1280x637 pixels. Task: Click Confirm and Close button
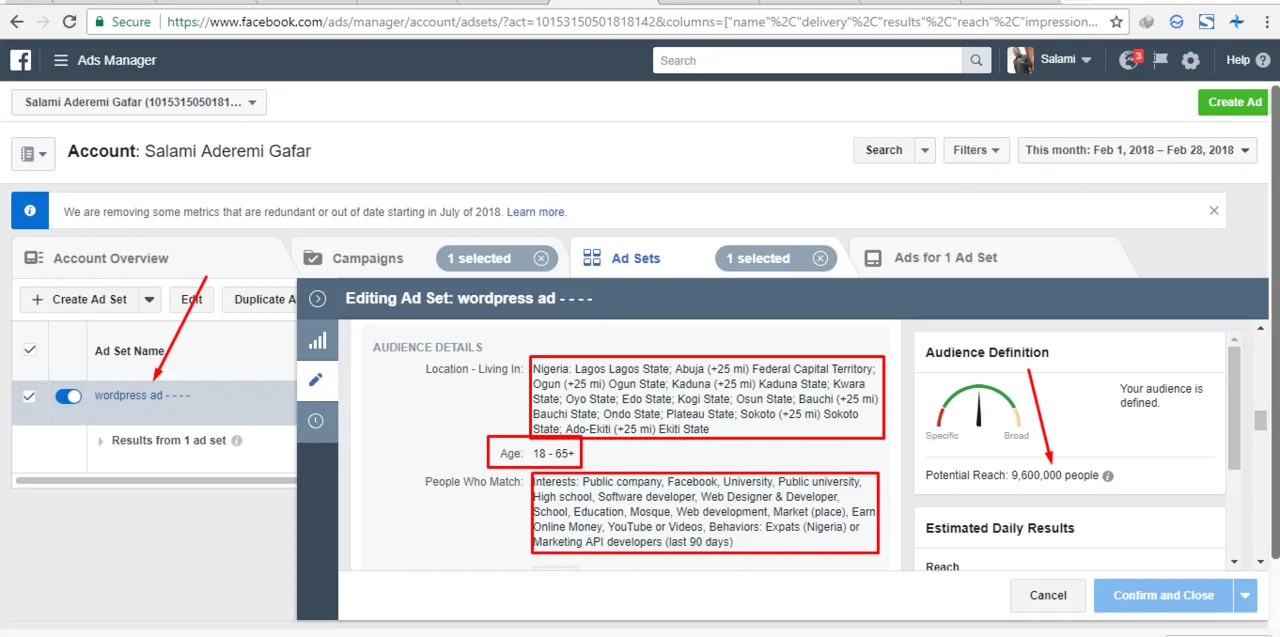(1163, 595)
